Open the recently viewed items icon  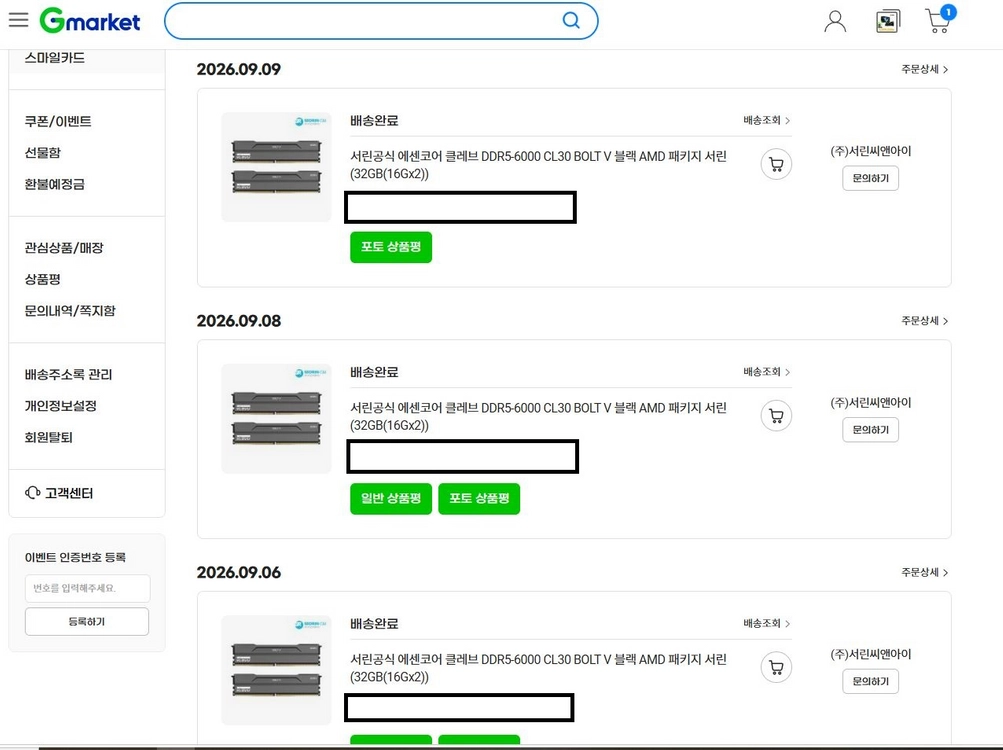(x=888, y=21)
